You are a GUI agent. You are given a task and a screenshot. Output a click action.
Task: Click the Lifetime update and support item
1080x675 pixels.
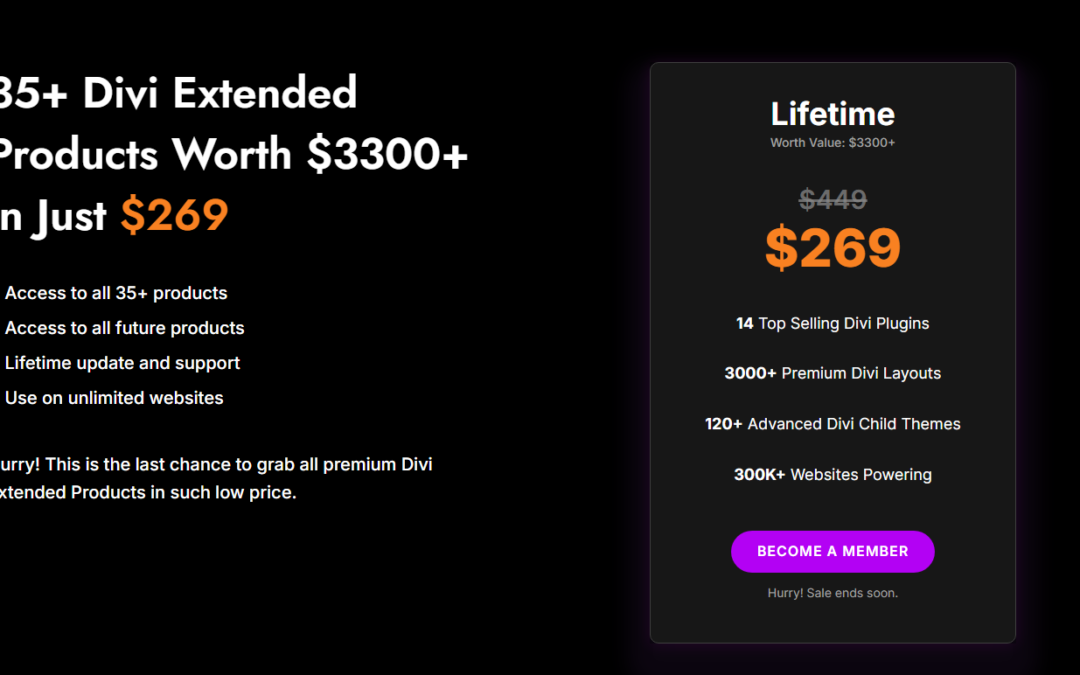click(x=122, y=363)
